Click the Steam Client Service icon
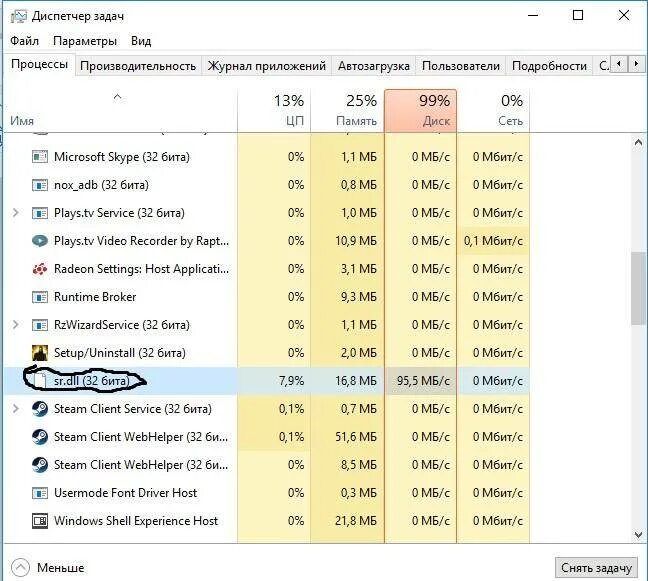 [x=40, y=409]
